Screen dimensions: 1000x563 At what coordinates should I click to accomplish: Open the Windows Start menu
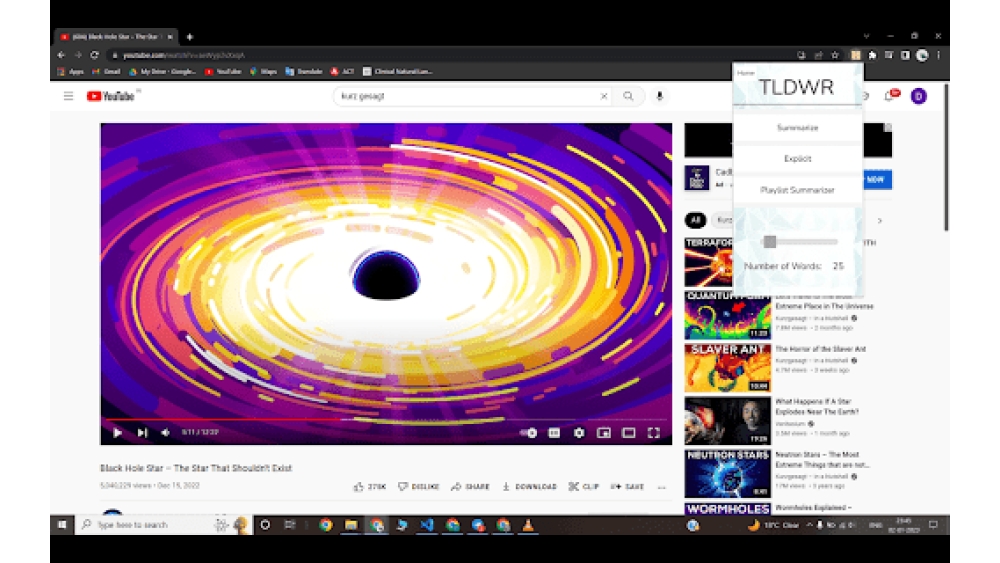62,525
